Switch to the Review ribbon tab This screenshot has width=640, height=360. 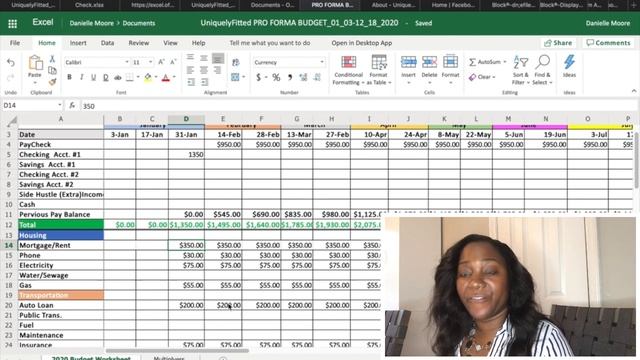139,43
